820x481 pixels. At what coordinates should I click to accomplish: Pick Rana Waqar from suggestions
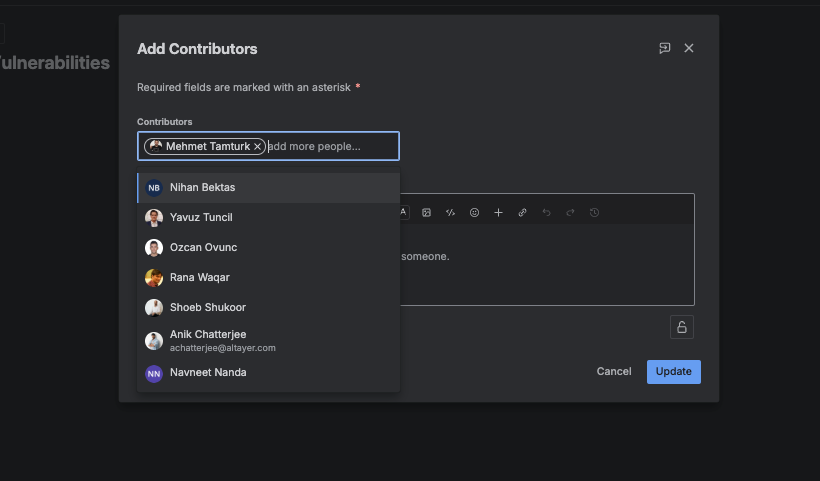(x=268, y=278)
